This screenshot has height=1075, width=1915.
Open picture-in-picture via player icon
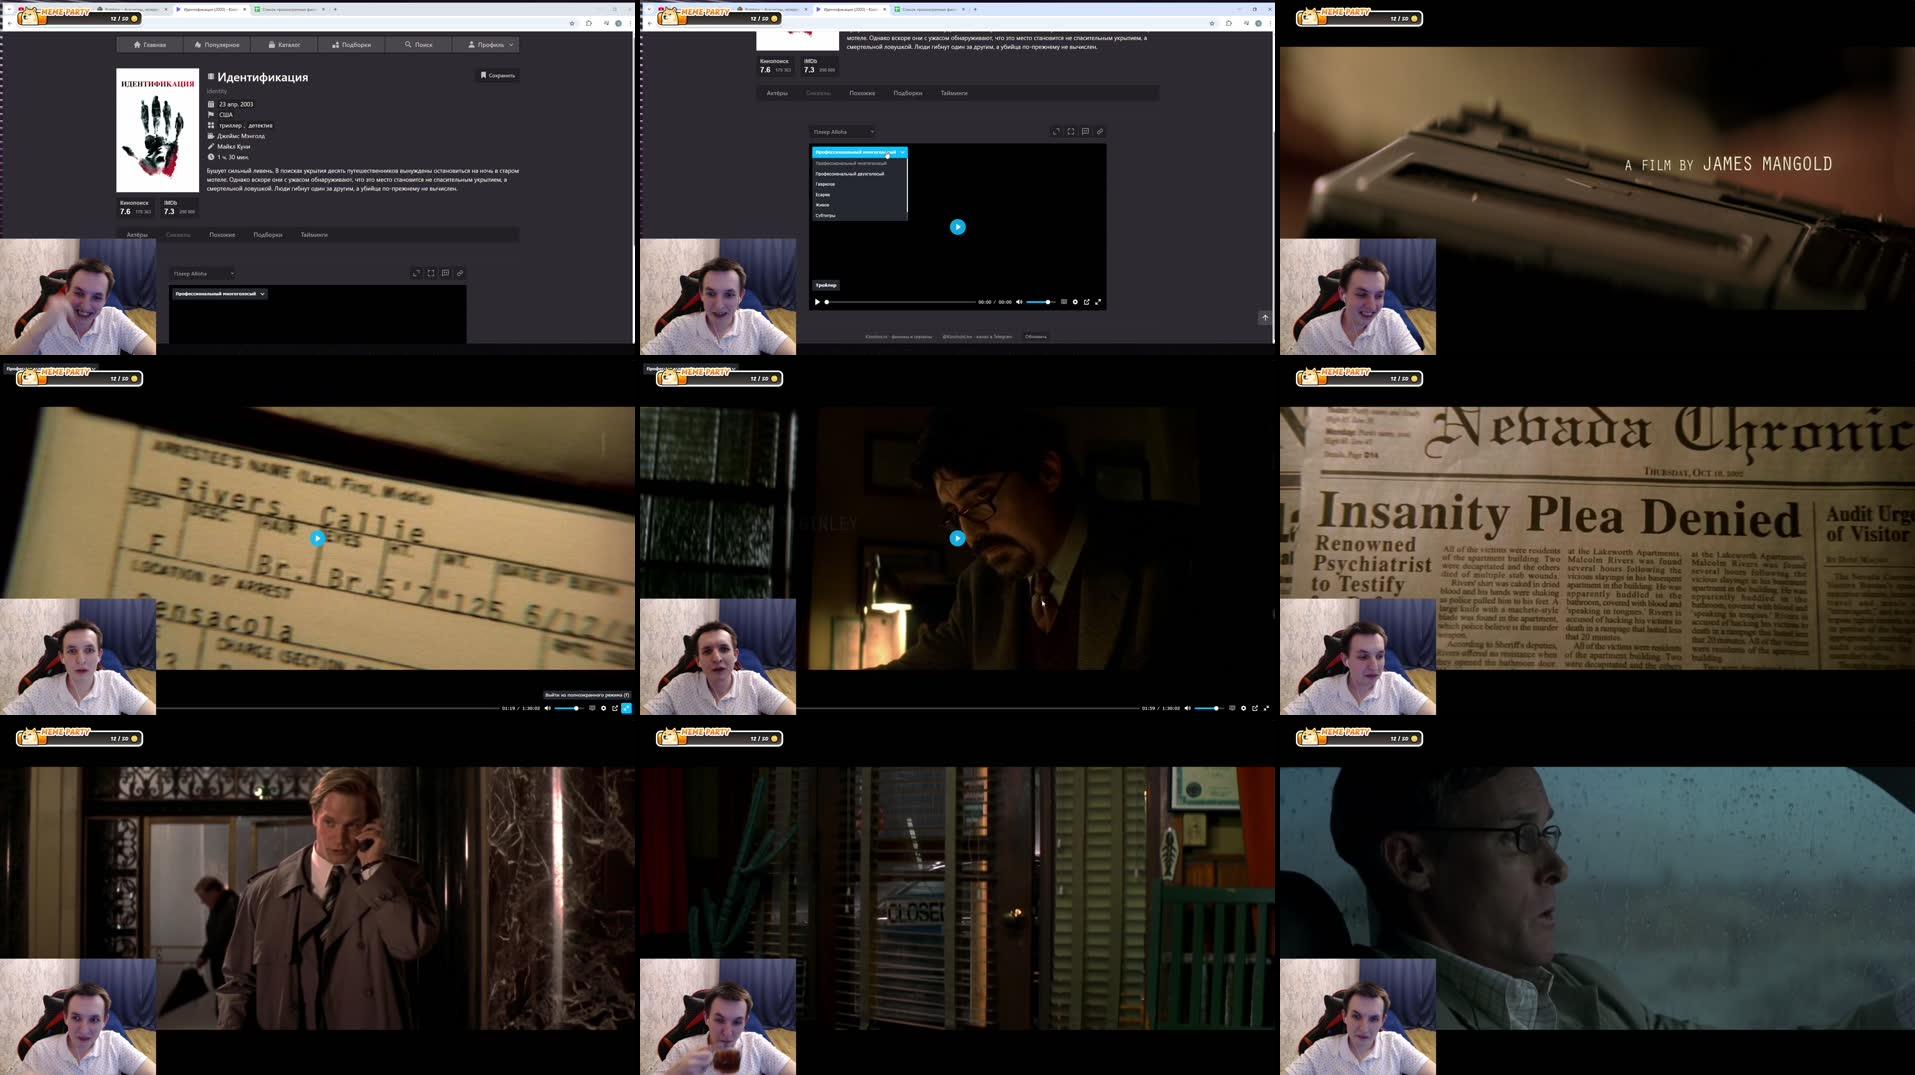[1087, 301]
